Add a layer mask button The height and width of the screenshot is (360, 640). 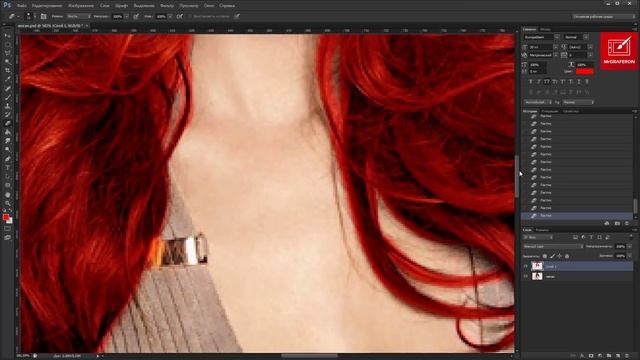click(x=591, y=356)
